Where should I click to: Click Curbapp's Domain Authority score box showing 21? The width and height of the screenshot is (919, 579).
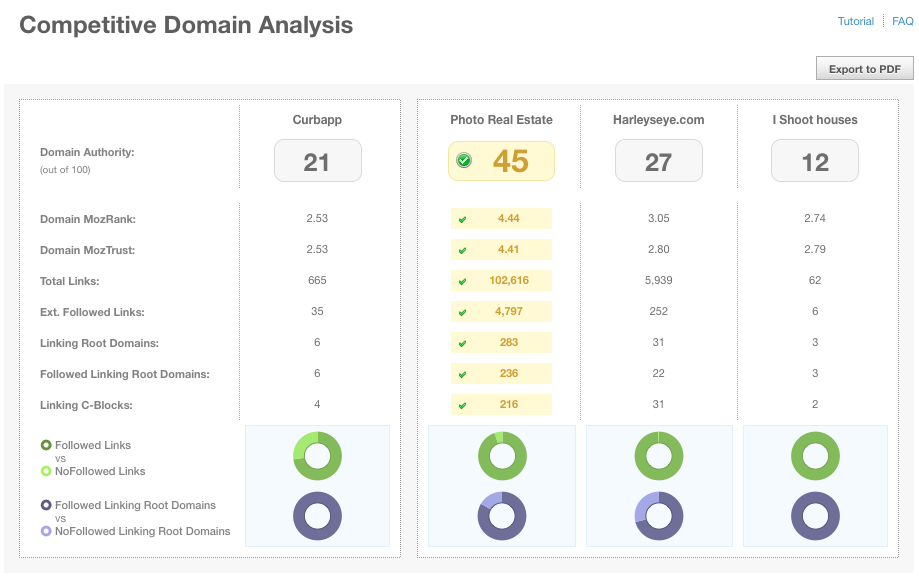coord(317,160)
